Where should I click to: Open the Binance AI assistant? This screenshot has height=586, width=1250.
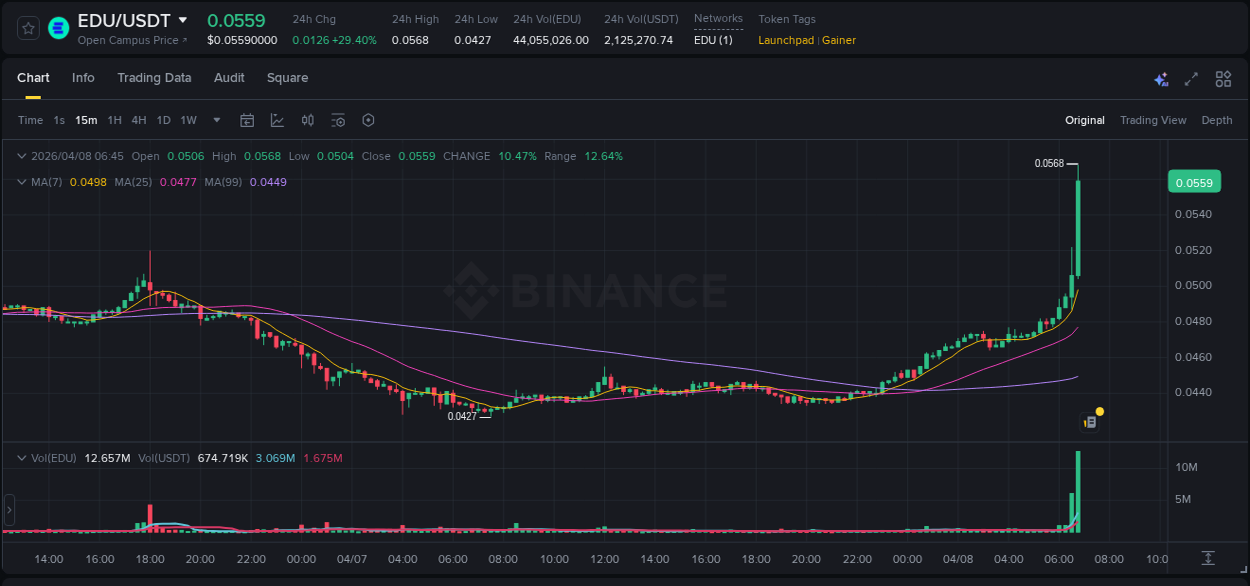(x=1160, y=78)
